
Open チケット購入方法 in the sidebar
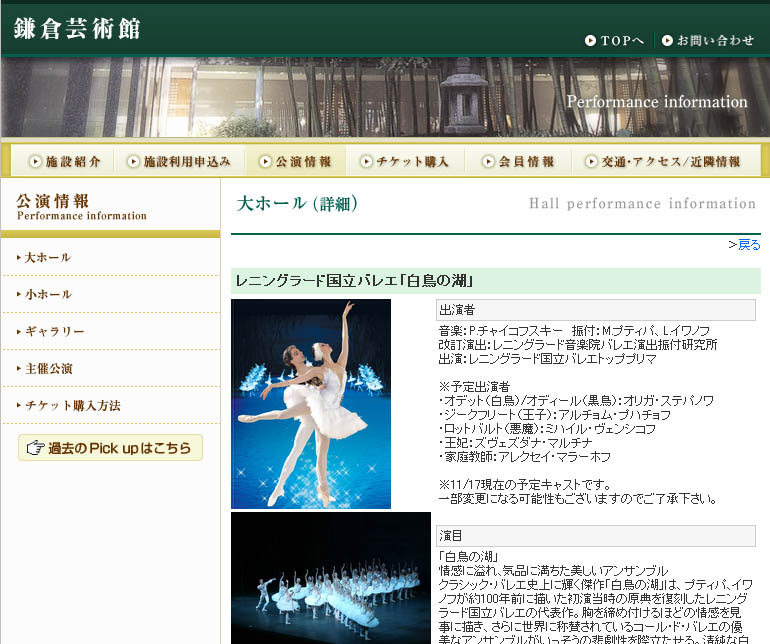tap(73, 405)
